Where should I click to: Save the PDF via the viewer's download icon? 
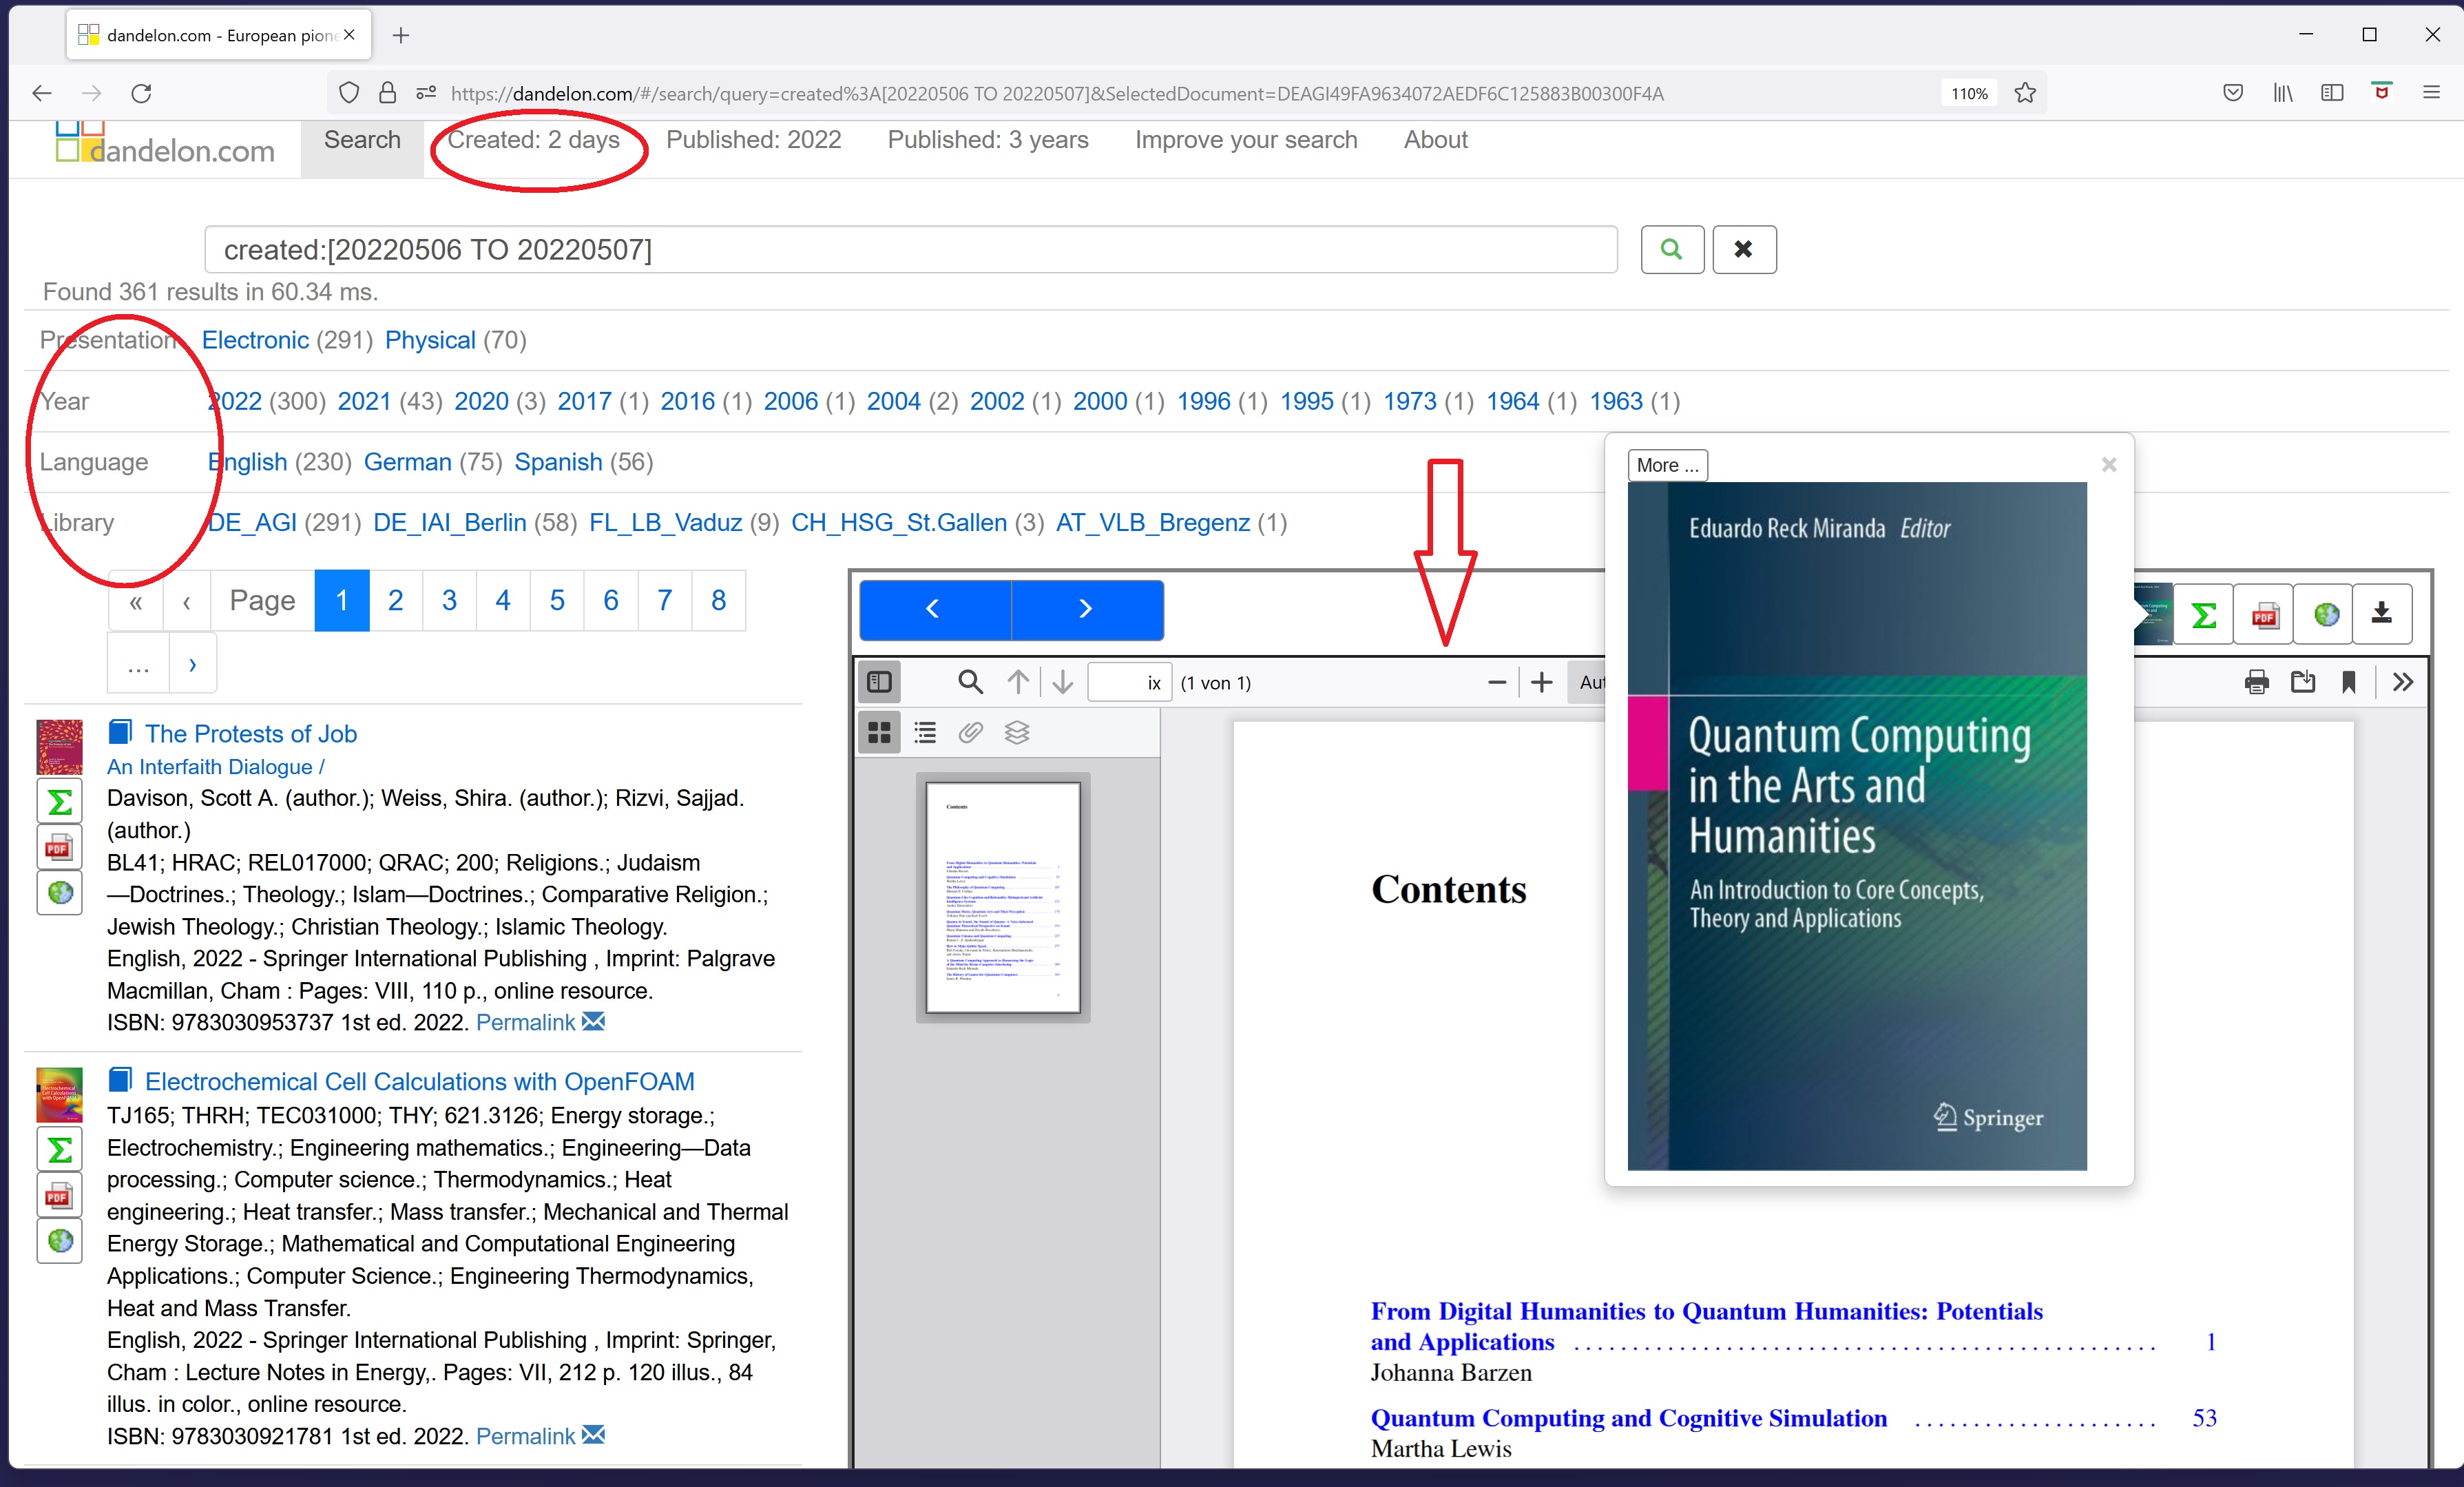point(2303,682)
